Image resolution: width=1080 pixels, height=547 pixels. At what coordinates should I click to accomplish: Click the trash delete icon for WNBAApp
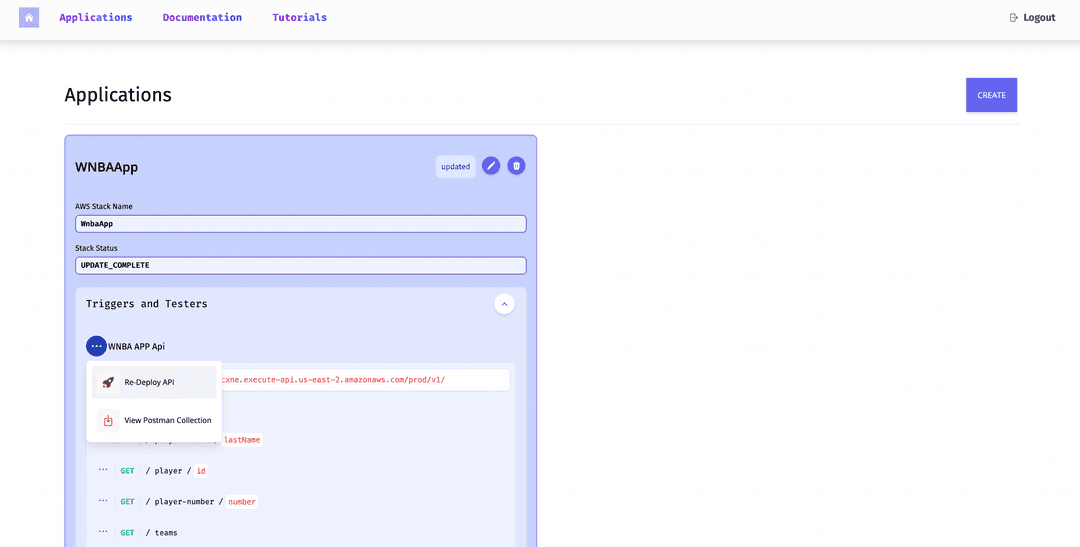pos(517,166)
